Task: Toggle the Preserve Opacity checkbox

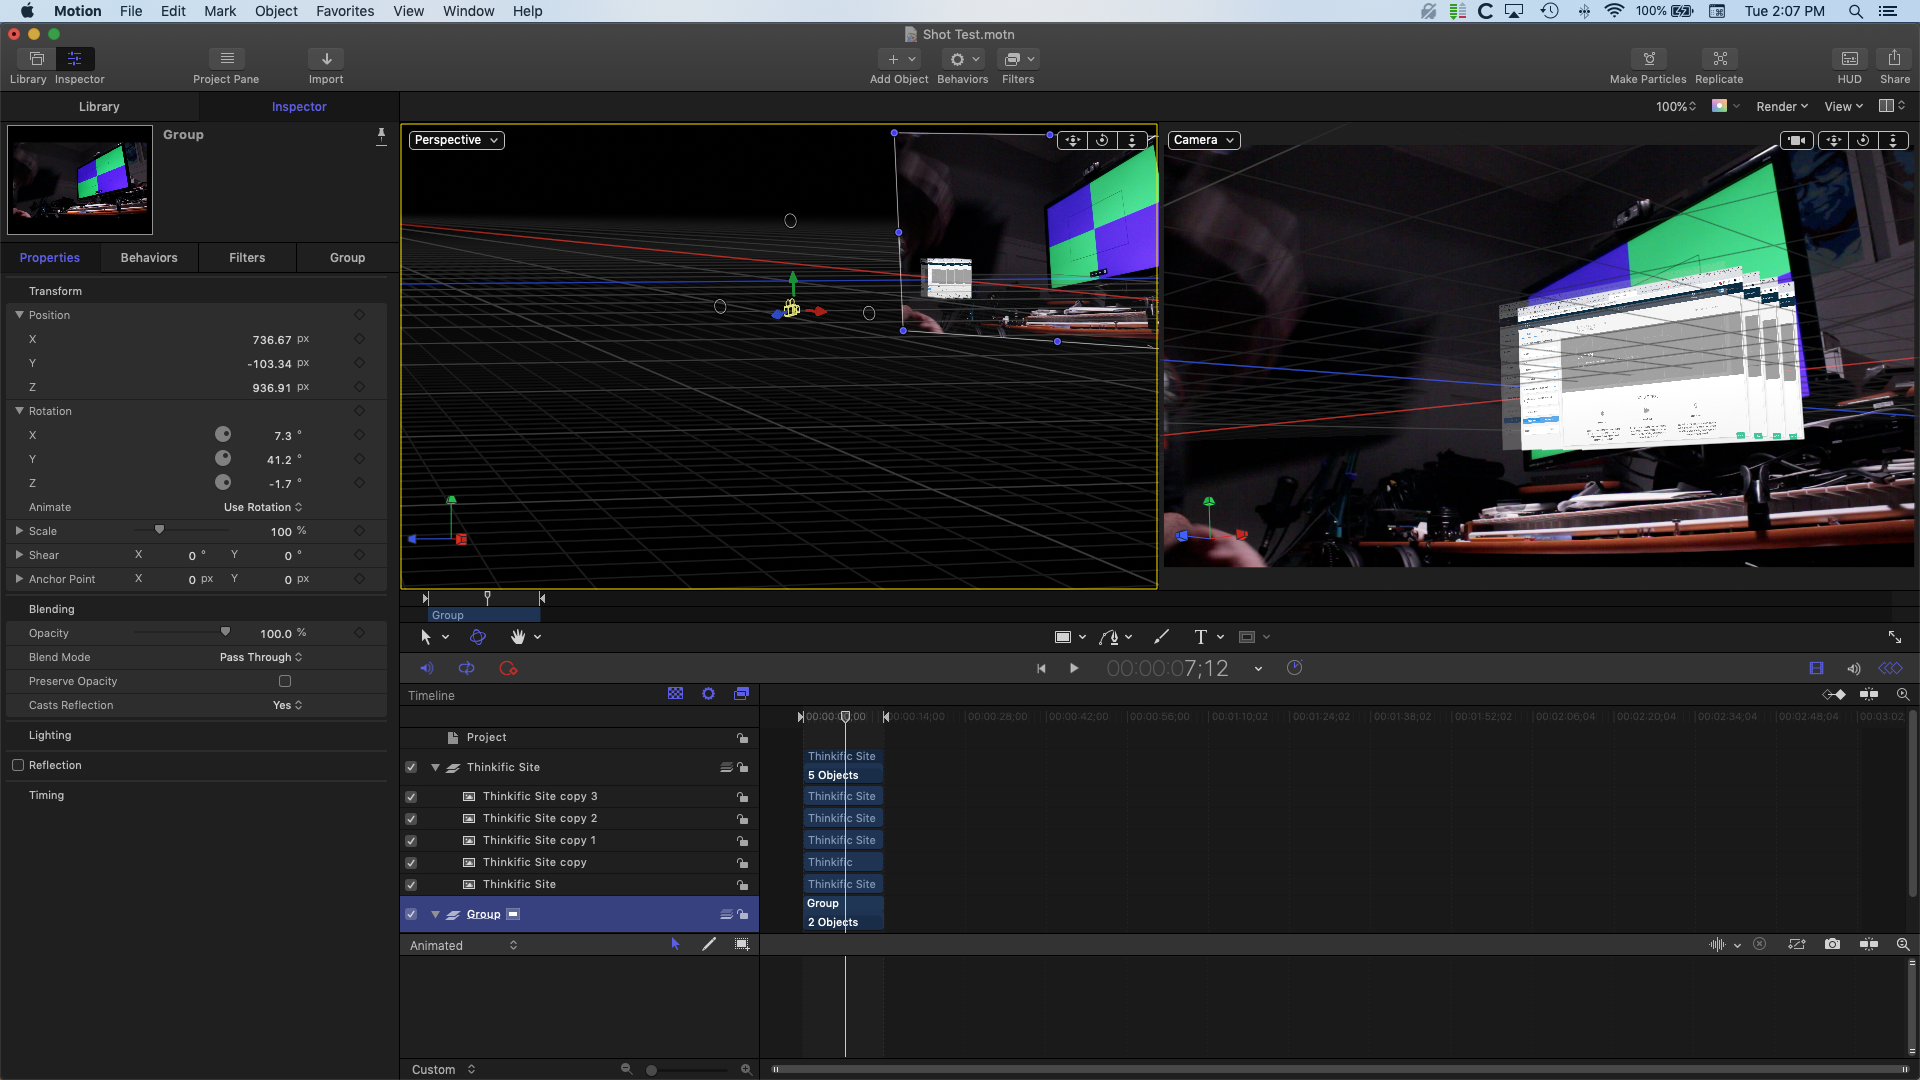Action: [x=285, y=681]
